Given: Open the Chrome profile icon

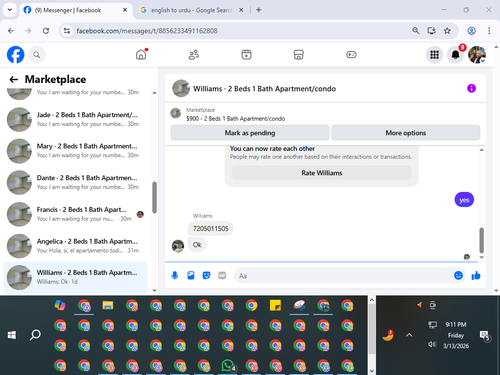Looking at the screenshot, I should [471, 31].
